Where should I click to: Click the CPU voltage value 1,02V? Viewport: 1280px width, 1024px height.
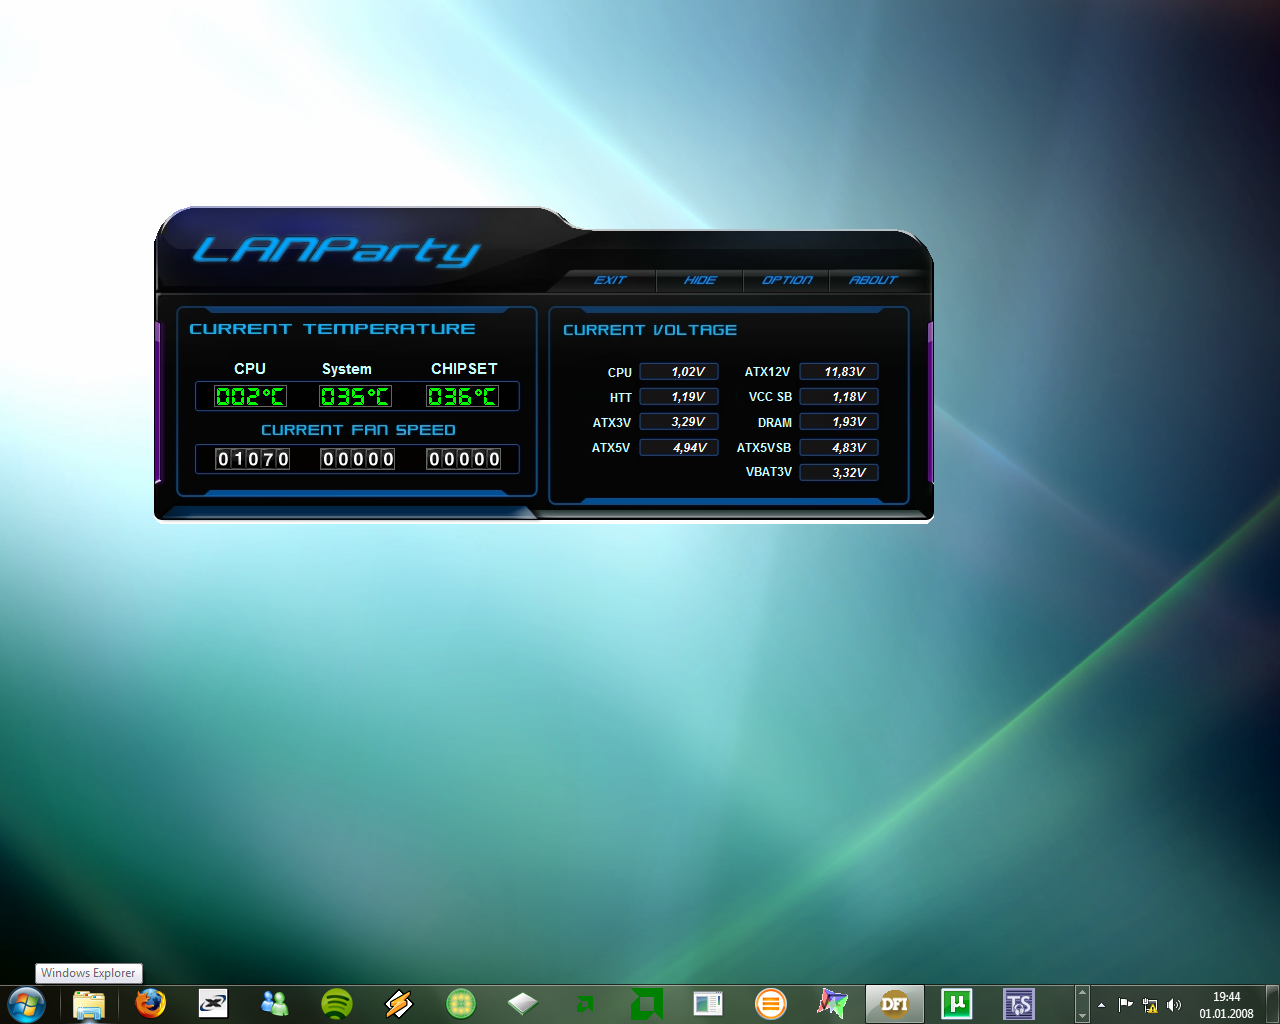point(679,372)
